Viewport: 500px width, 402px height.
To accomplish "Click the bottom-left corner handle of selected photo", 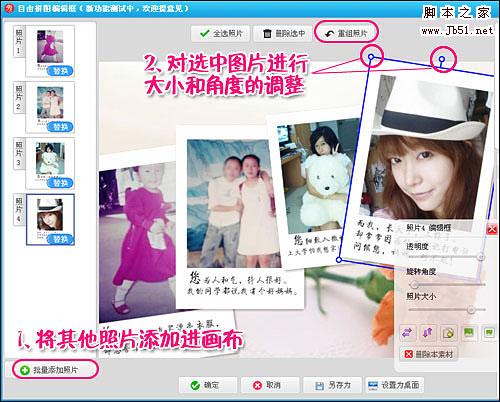I will [x=339, y=259].
